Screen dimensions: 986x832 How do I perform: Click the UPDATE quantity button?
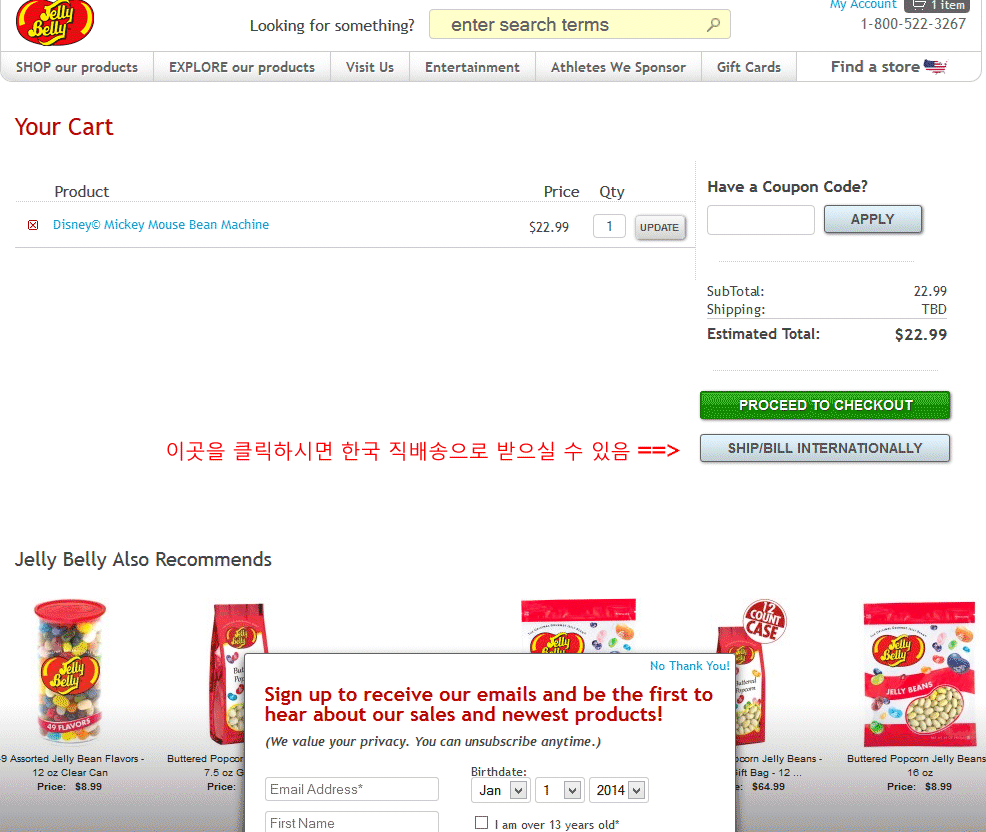(660, 228)
